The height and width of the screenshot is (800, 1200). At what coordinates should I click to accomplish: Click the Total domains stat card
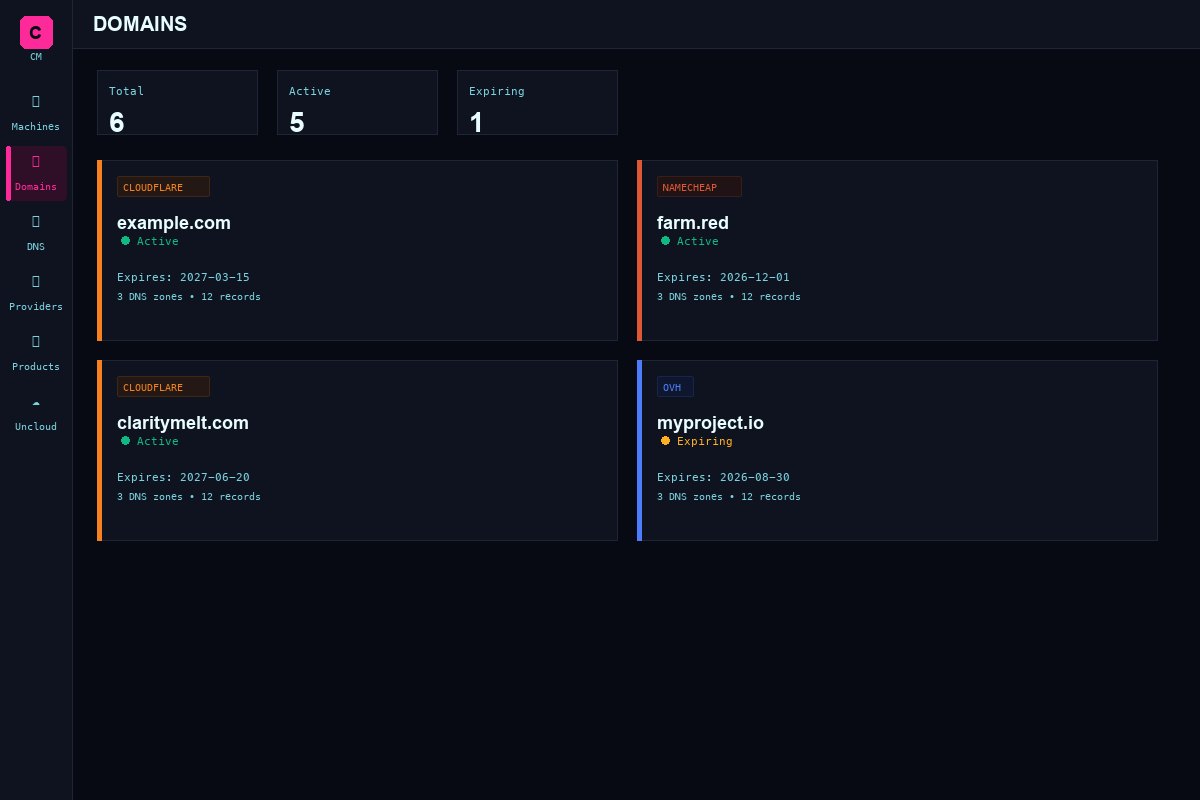point(177,102)
